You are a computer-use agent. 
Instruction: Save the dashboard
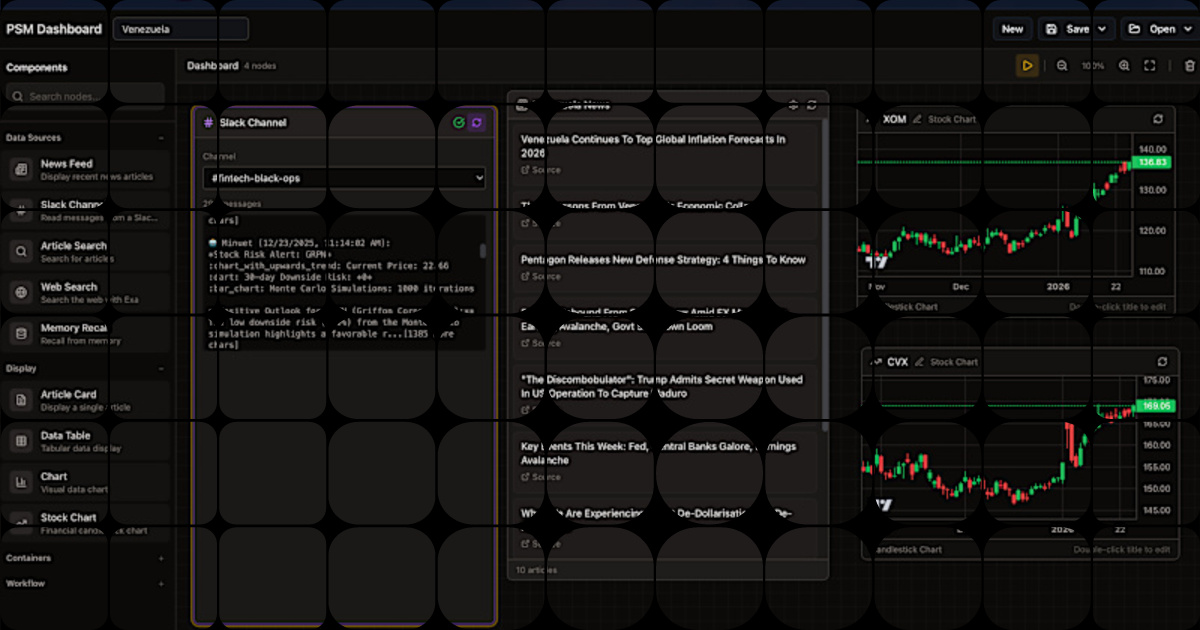pos(1067,29)
